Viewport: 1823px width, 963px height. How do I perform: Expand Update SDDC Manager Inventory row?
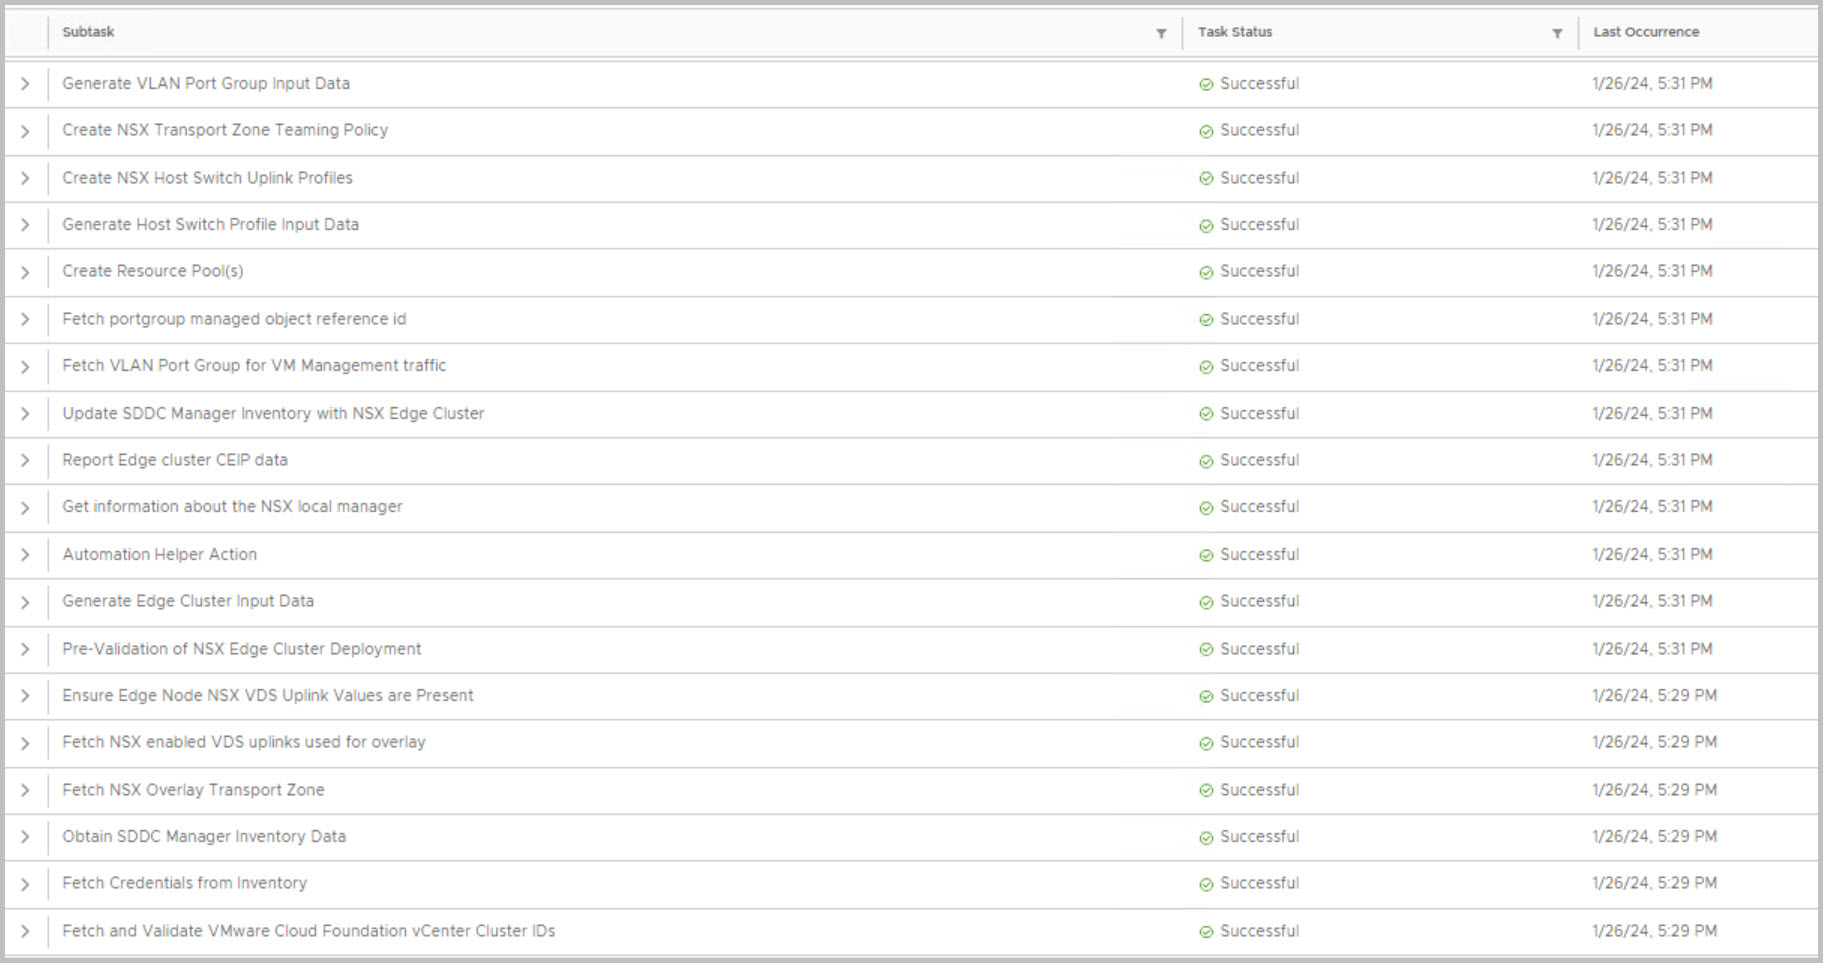tap(25, 414)
